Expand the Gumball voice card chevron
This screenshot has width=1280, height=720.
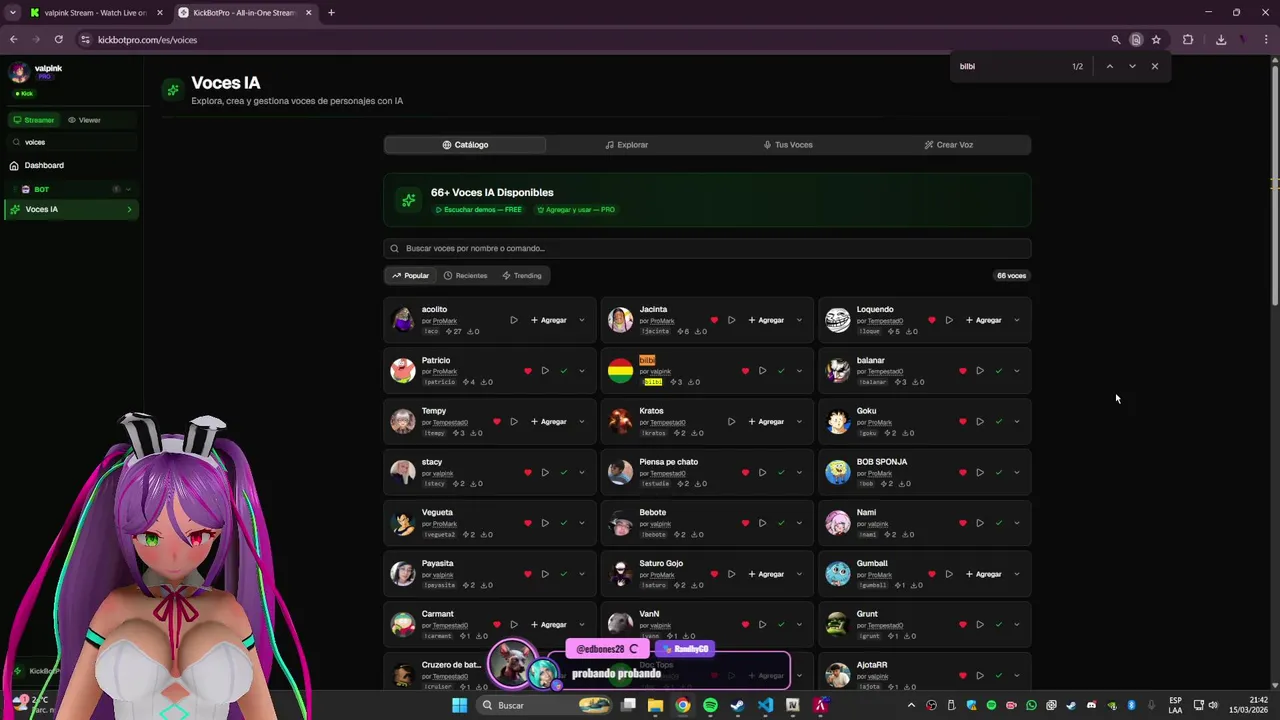pos(1017,574)
